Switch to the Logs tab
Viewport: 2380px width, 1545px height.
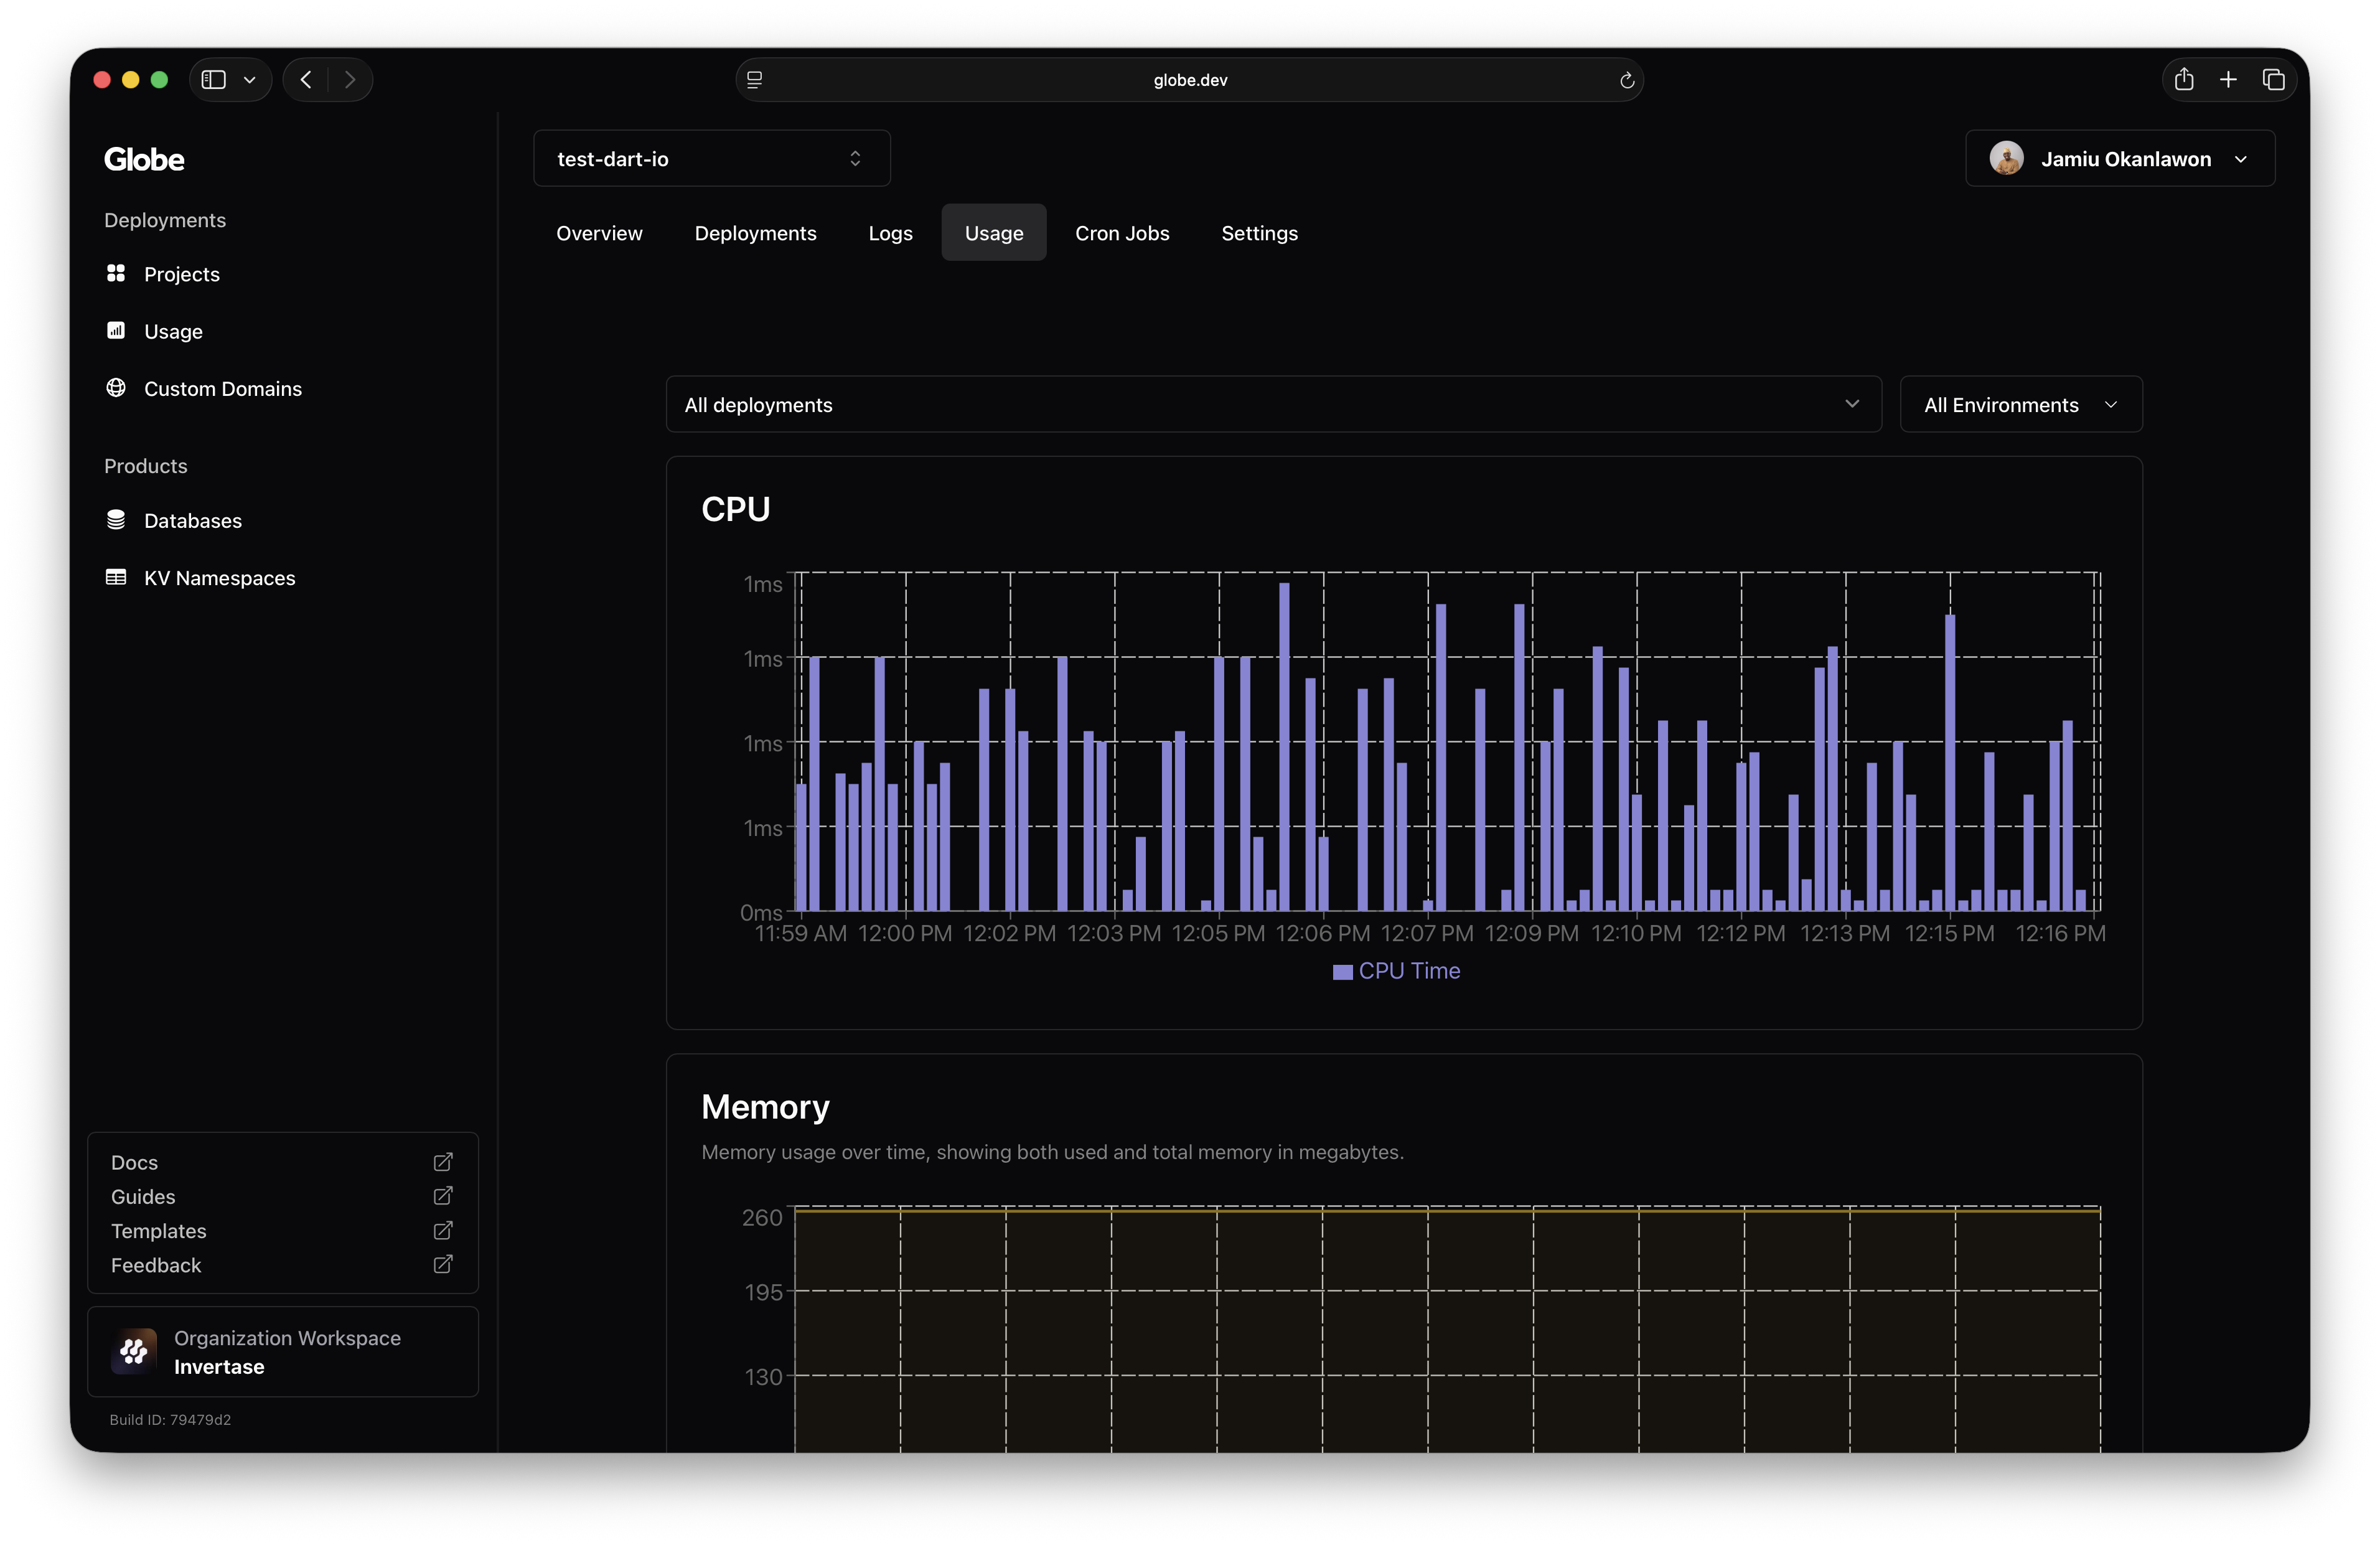(890, 233)
